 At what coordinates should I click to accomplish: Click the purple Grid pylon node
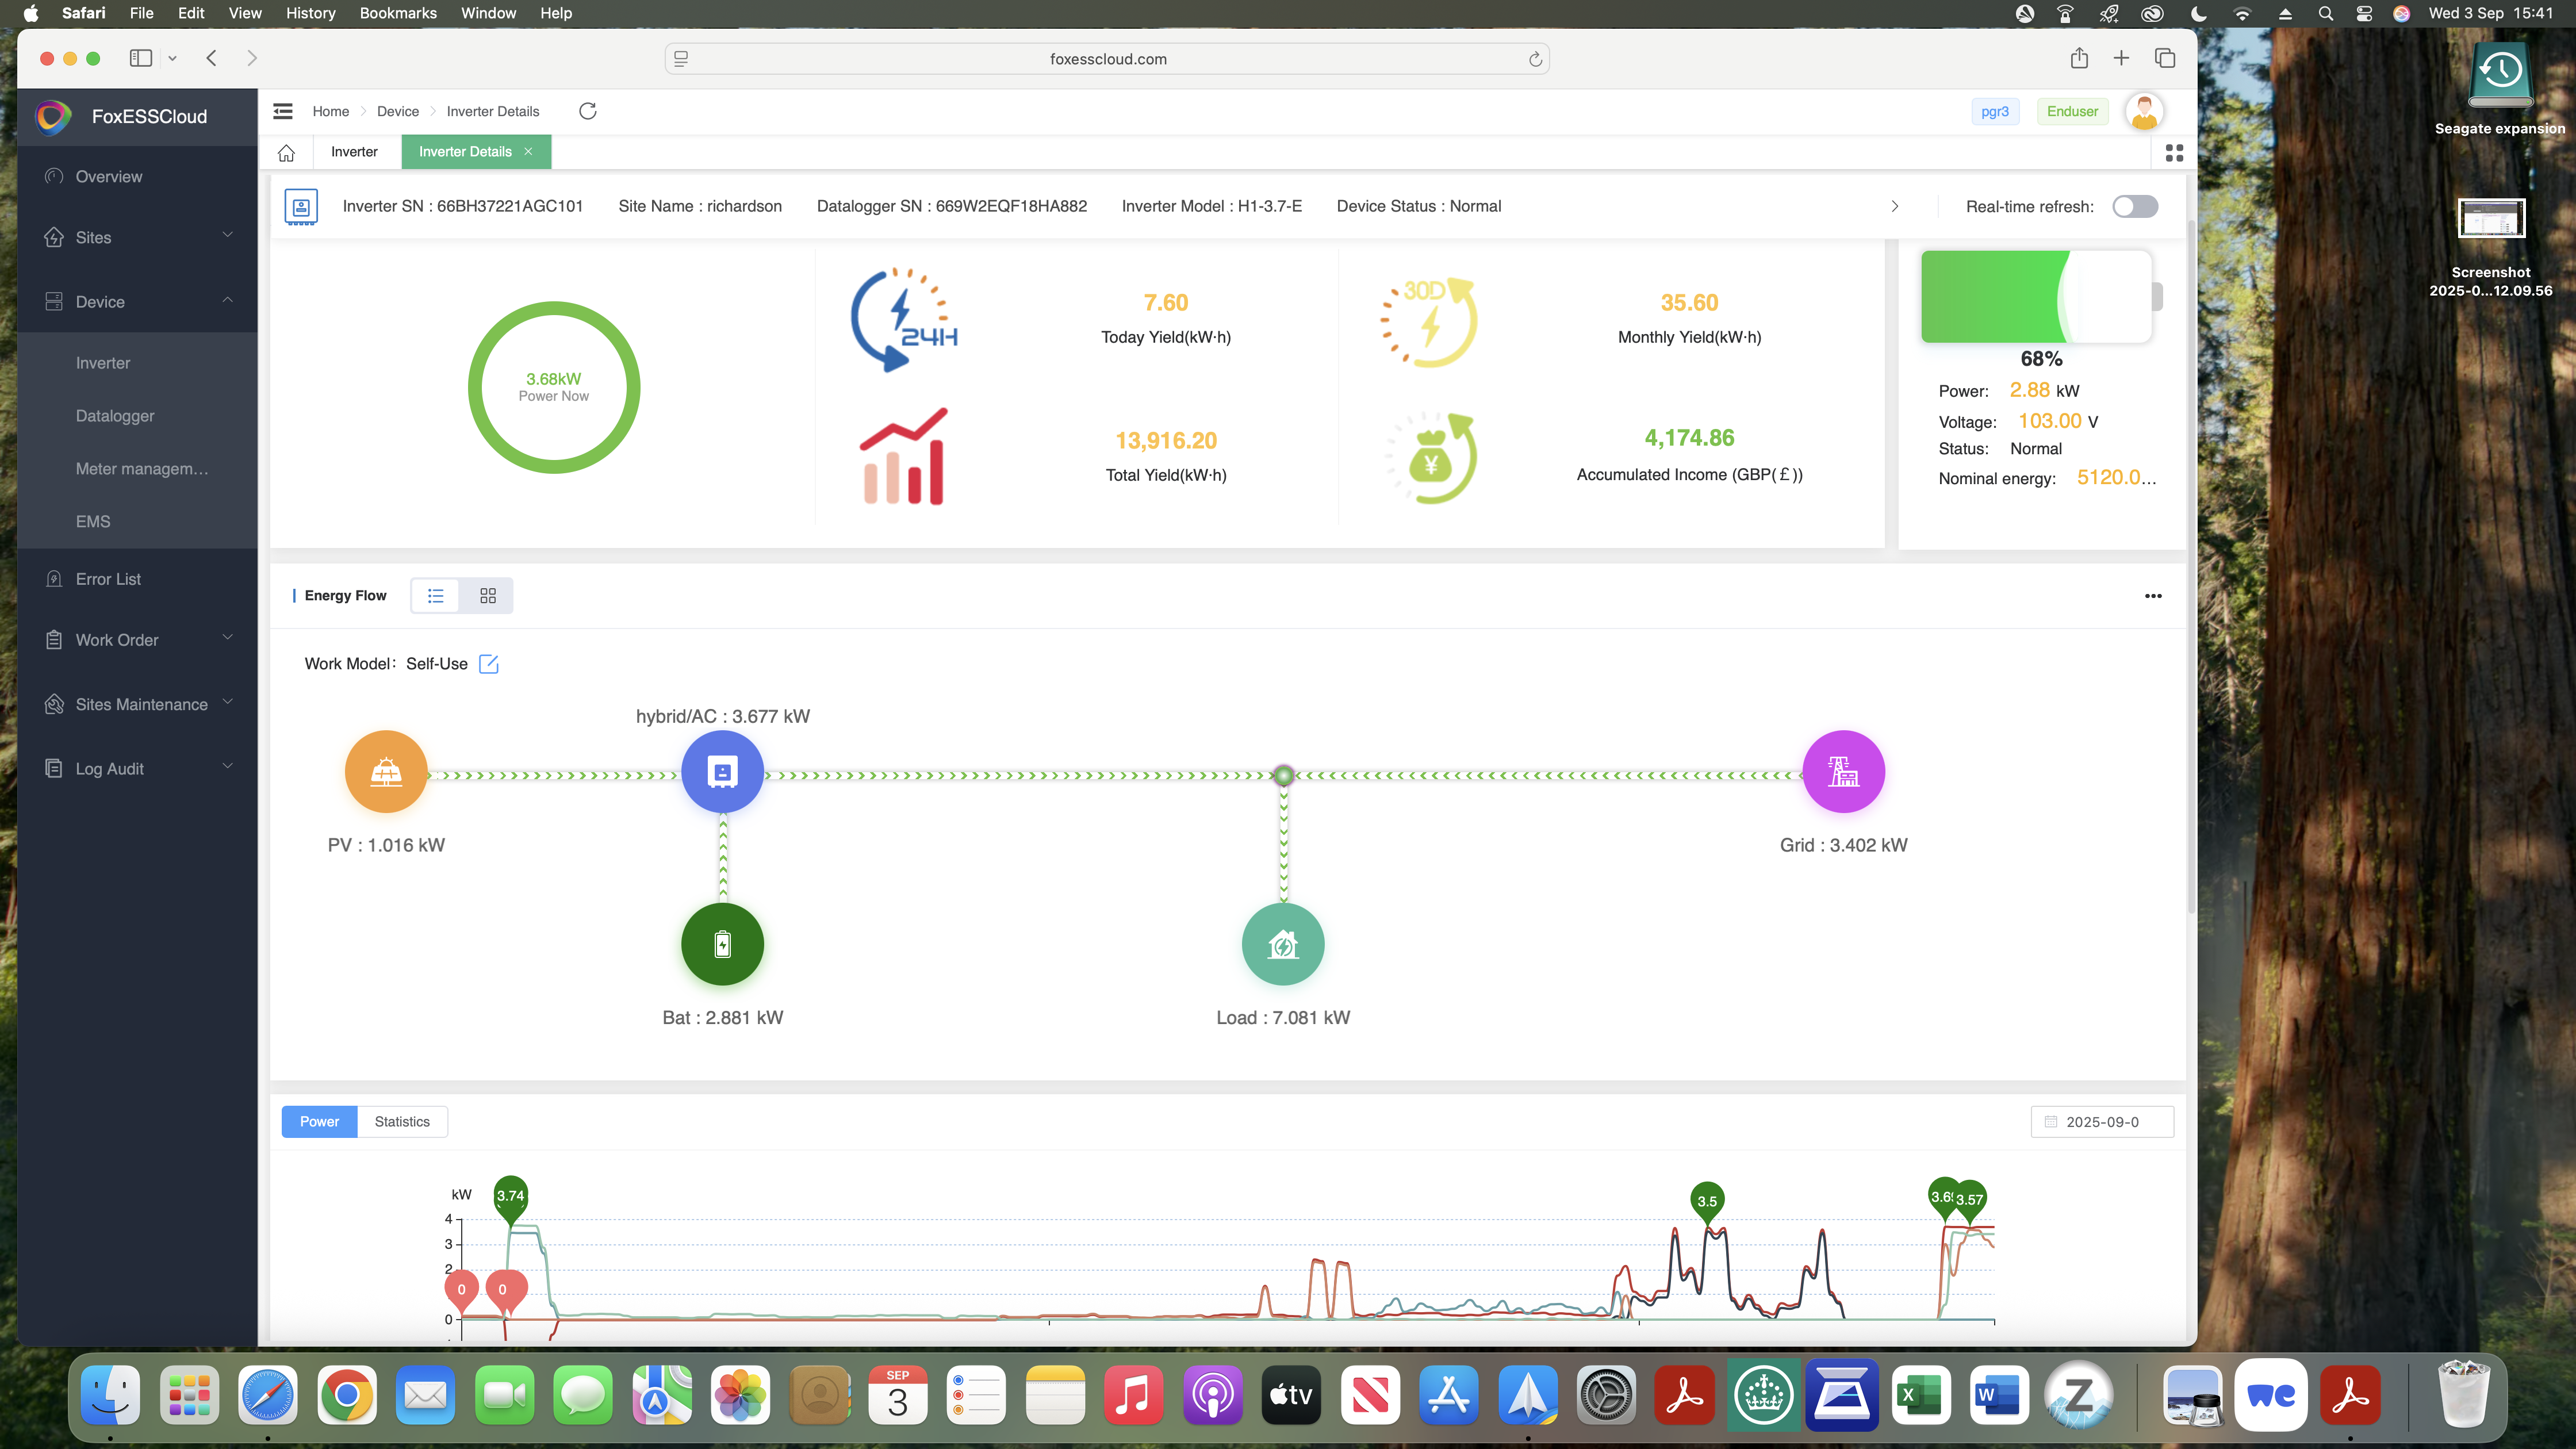coord(1843,772)
